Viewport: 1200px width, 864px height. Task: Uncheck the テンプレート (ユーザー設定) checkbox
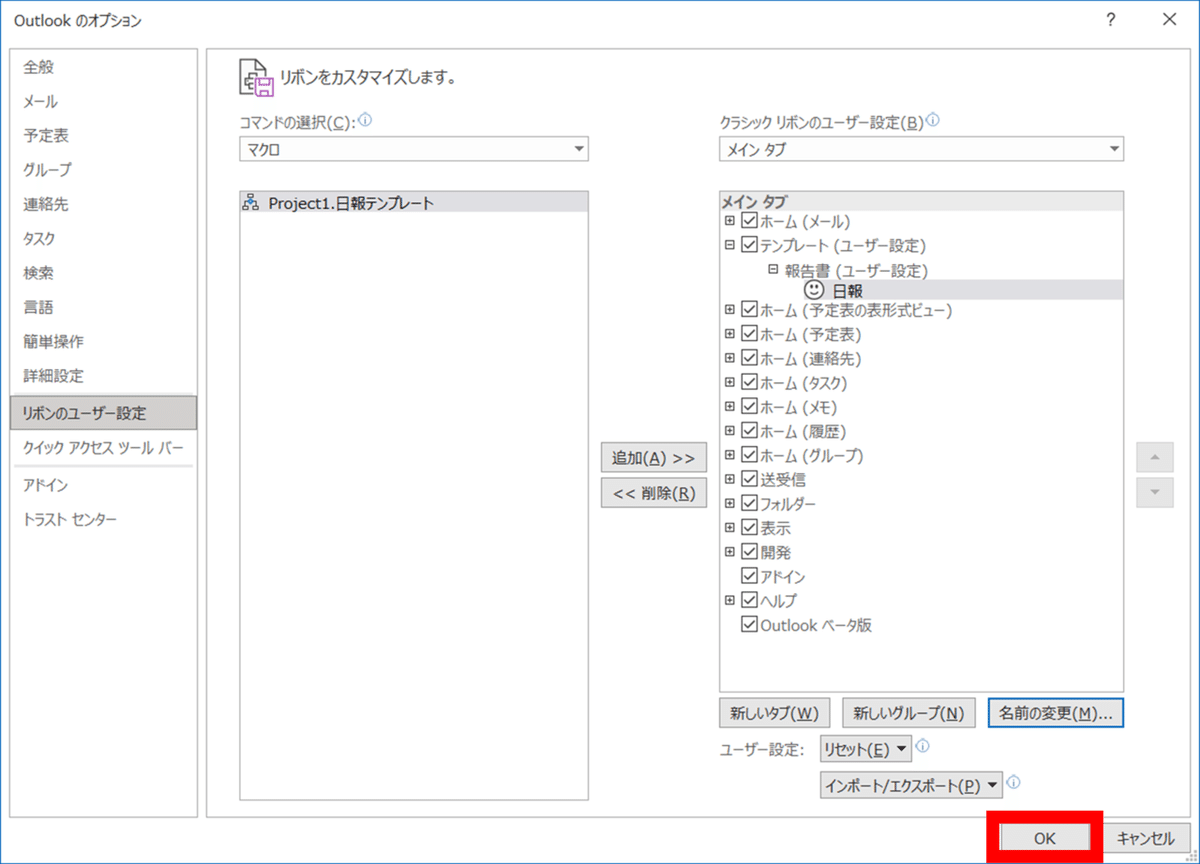(749, 246)
